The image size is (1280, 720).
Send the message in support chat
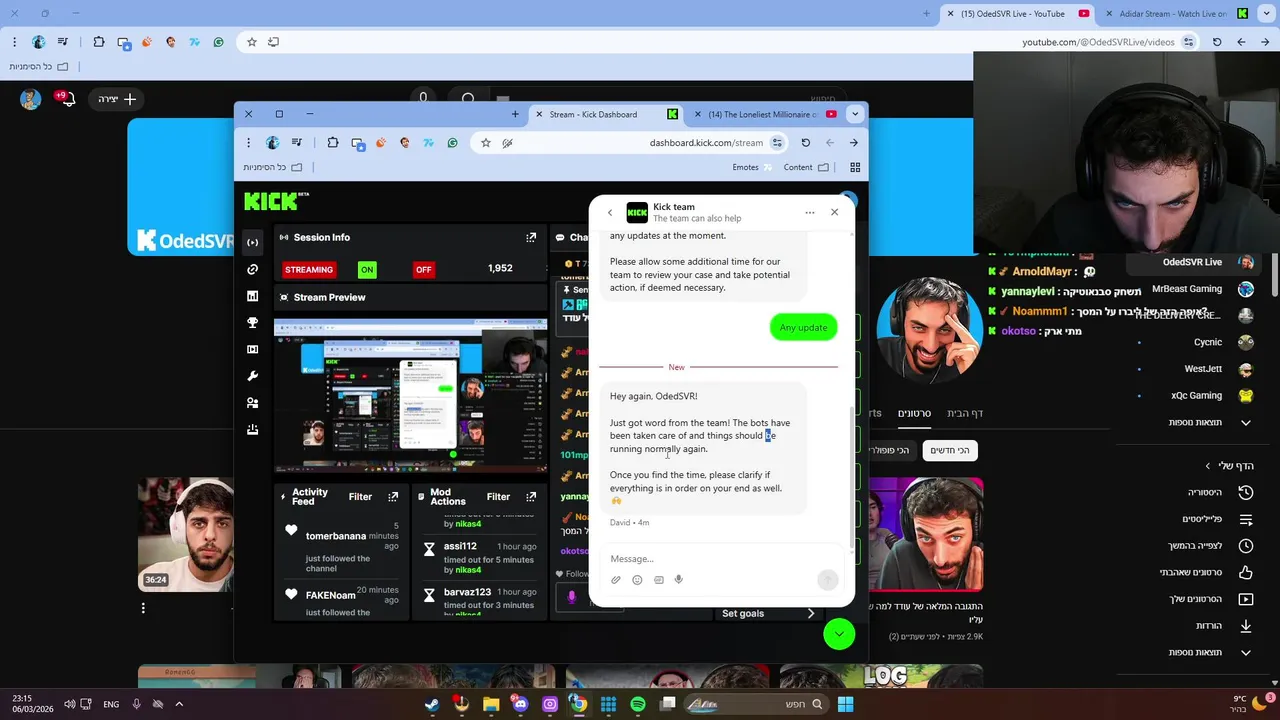(x=827, y=580)
